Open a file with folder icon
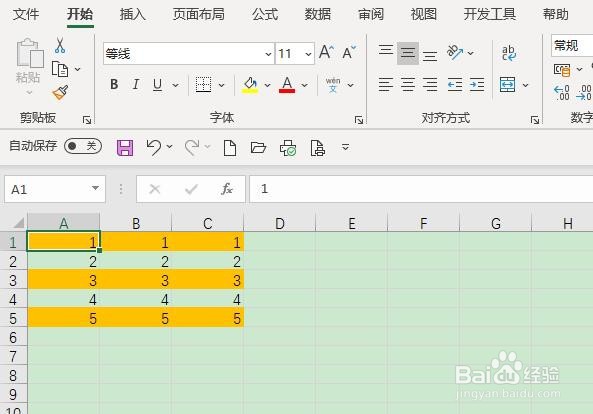The image size is (593, 414). click(258, 147)
